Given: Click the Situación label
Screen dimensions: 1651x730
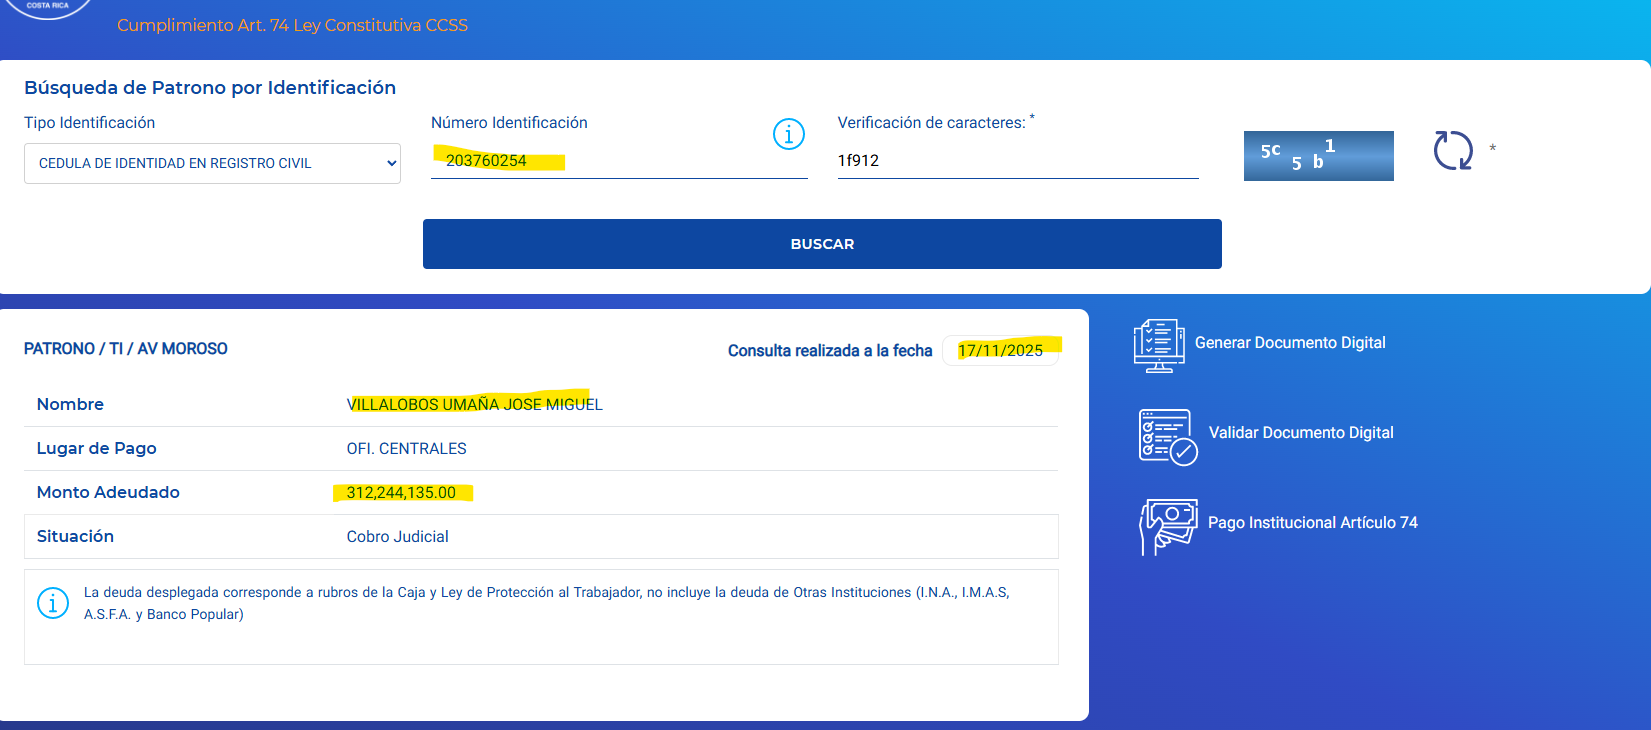Looking at the screenshot, I should (x=75, y=536).
